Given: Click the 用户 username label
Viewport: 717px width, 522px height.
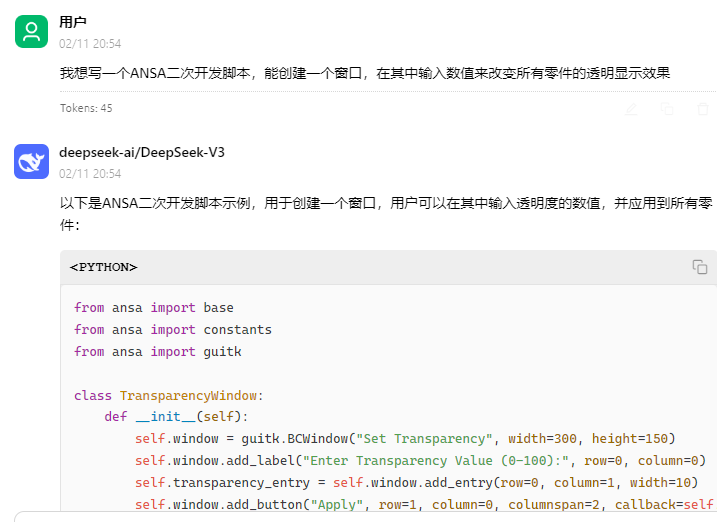Looking at the screenshot, I should pos(73,21).
